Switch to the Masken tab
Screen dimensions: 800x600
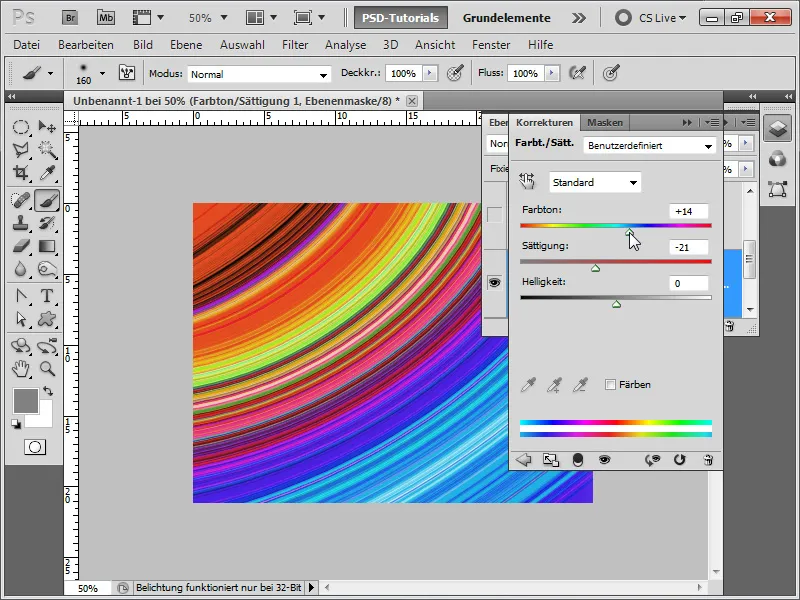[x=605, y=122]
